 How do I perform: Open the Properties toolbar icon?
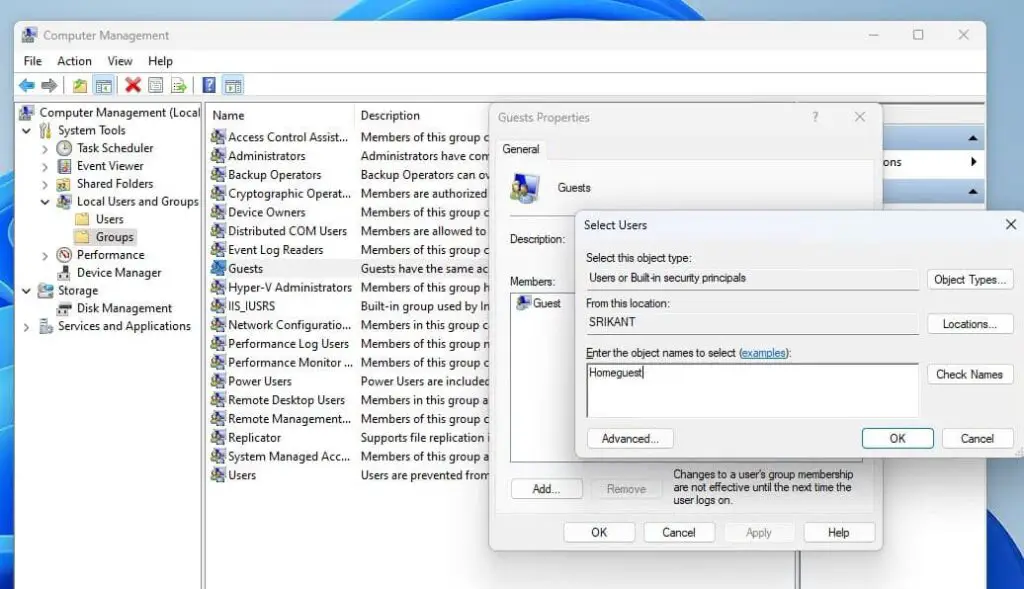156,85
